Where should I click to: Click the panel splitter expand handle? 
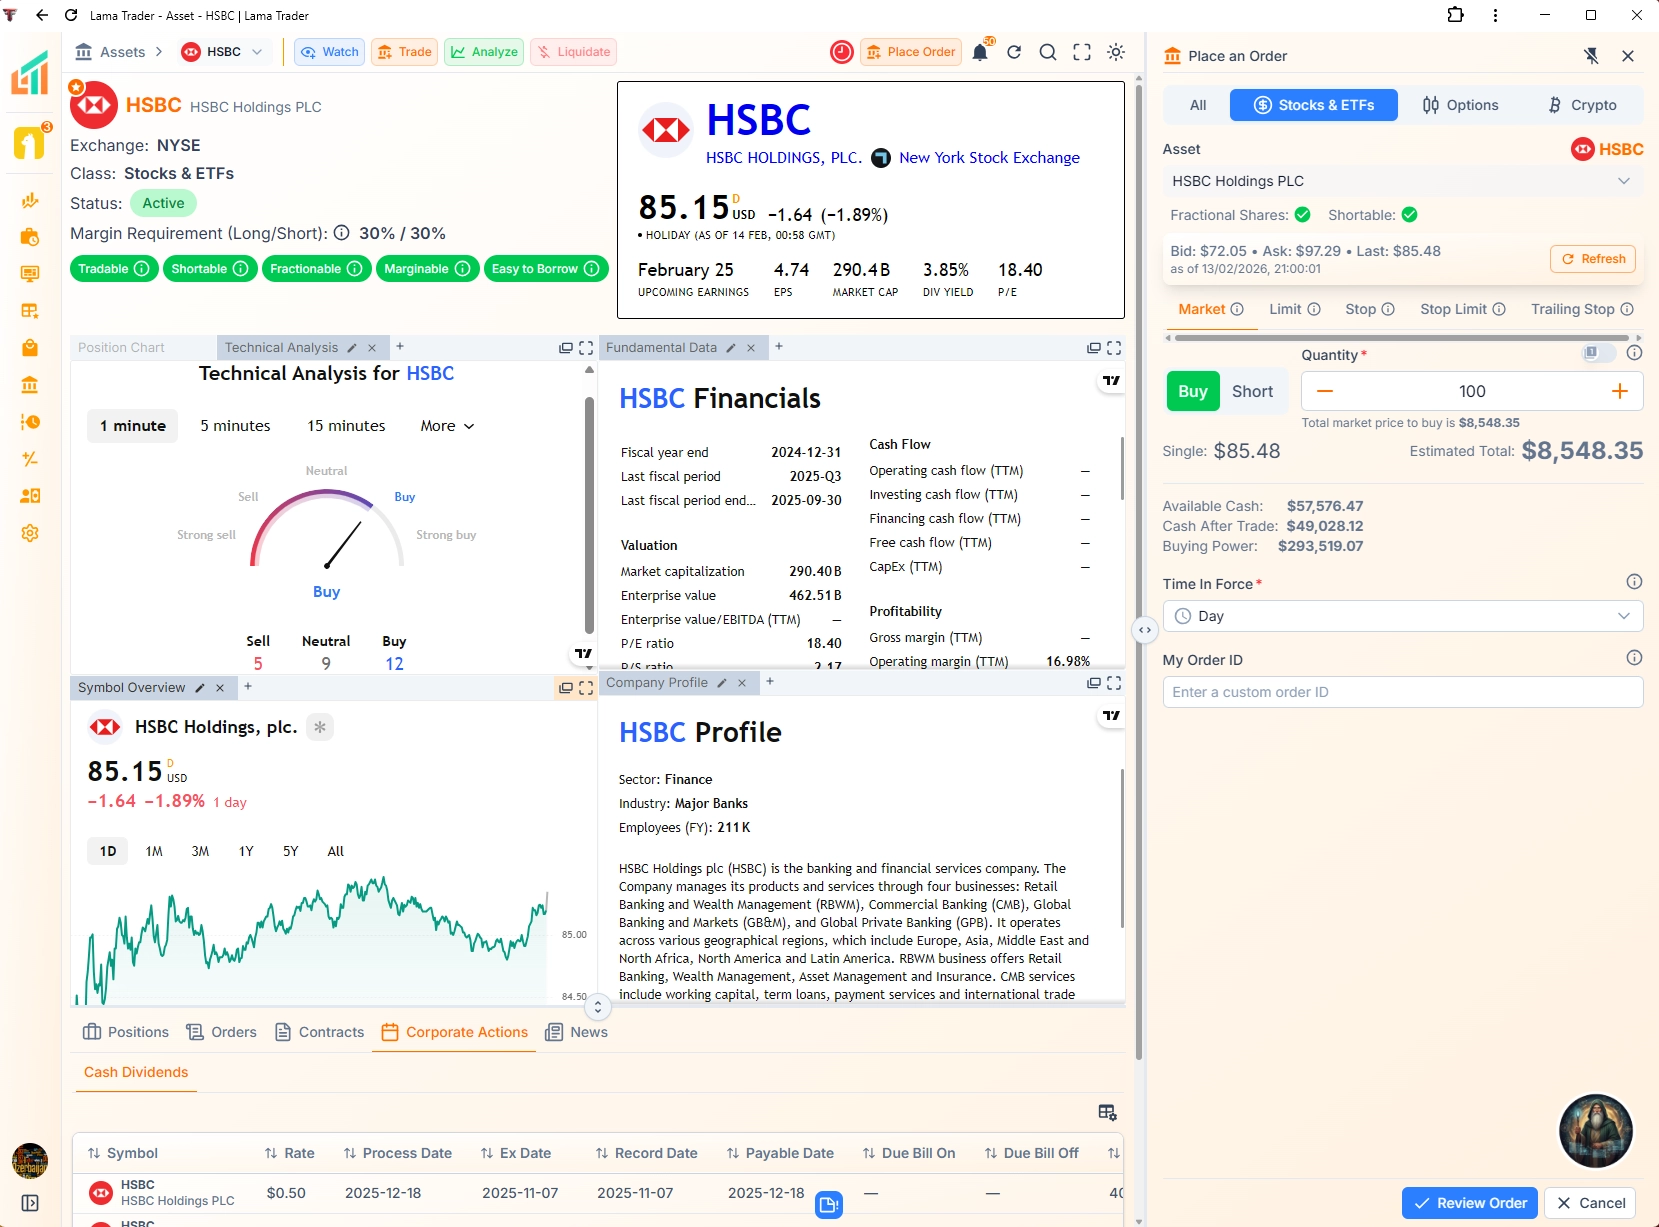pos(1145,630)
